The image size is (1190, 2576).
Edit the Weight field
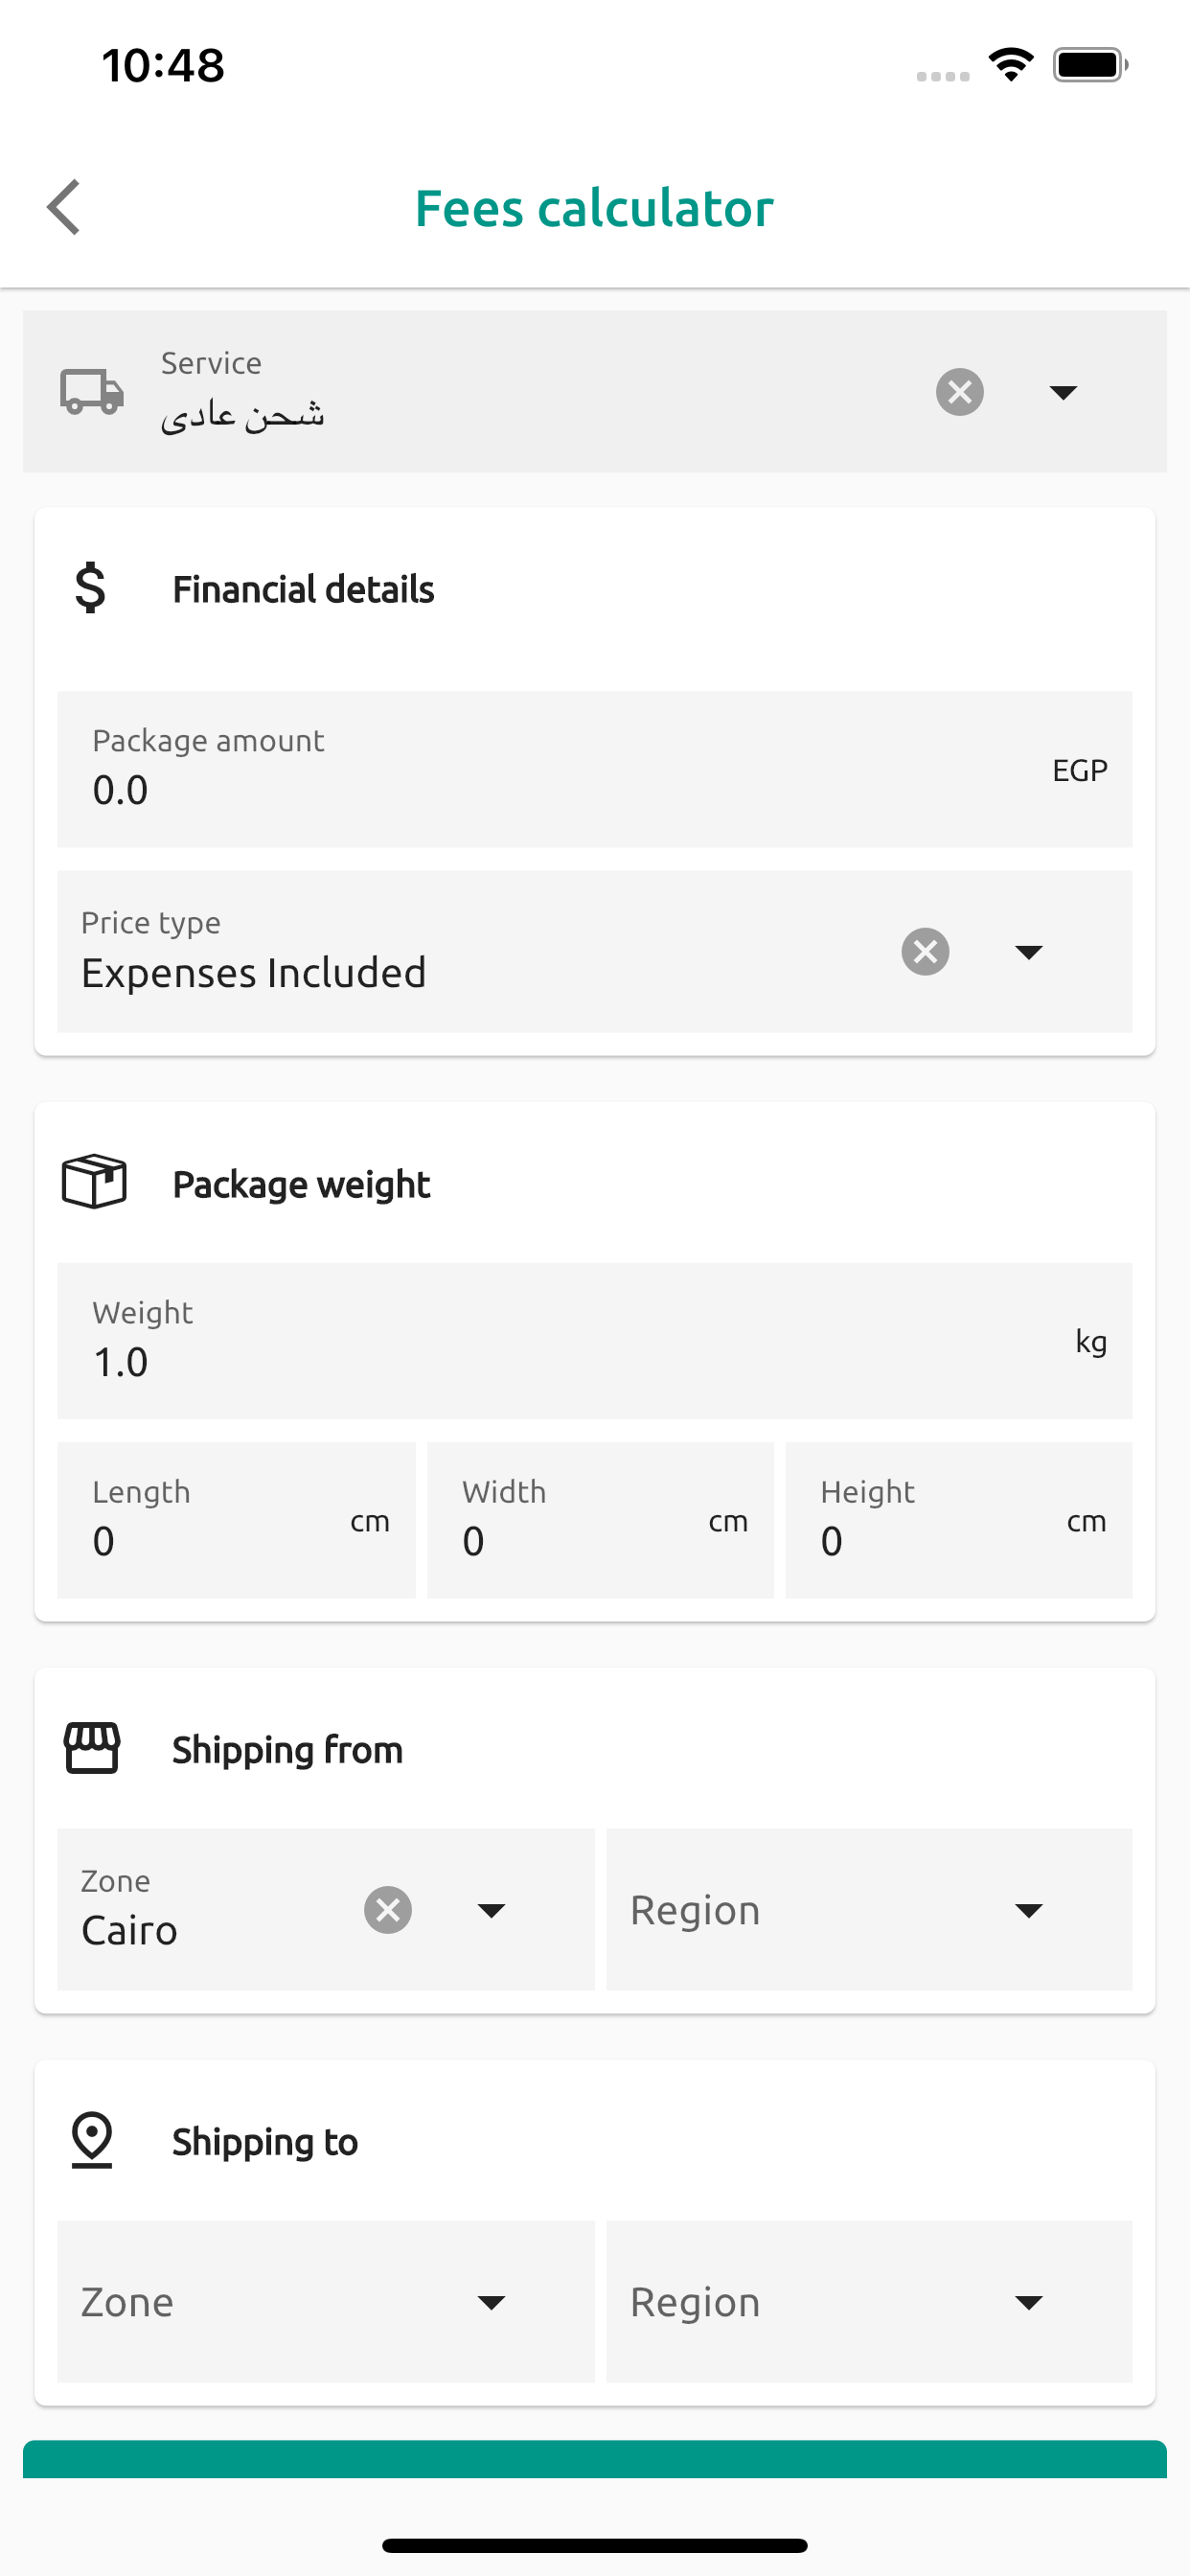tap(560, 1360)
